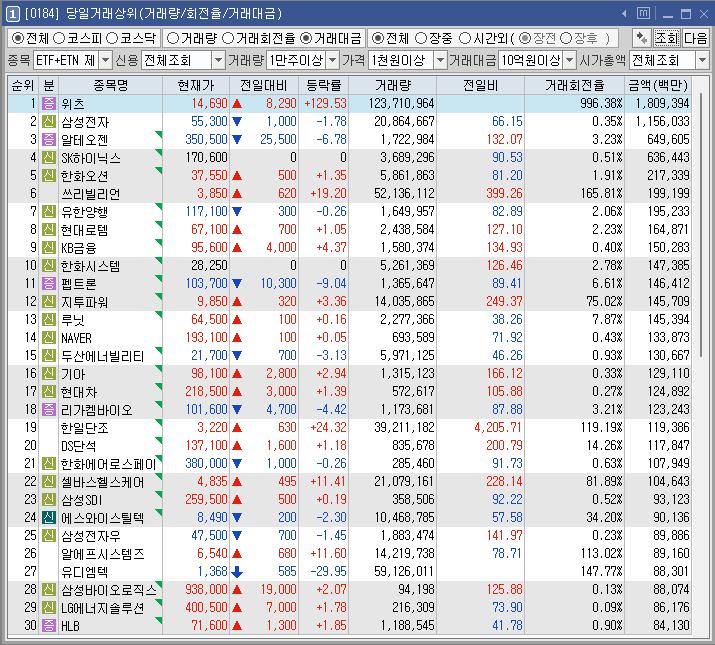This screenshot has width=715, height=645.
Task: Click the 삼성전자우 stock name
Action: 91,536
